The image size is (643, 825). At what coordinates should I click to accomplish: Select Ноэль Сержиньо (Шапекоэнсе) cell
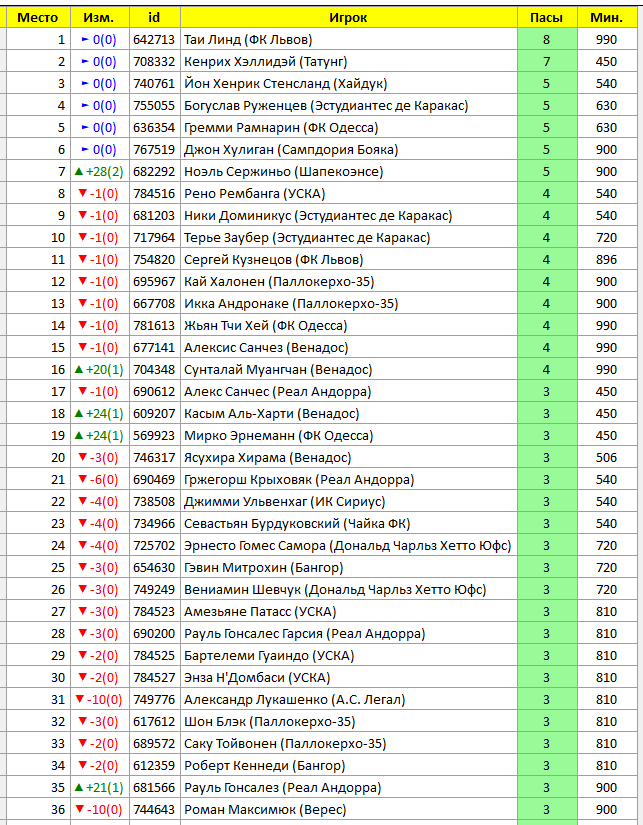(x=349, y=172)
